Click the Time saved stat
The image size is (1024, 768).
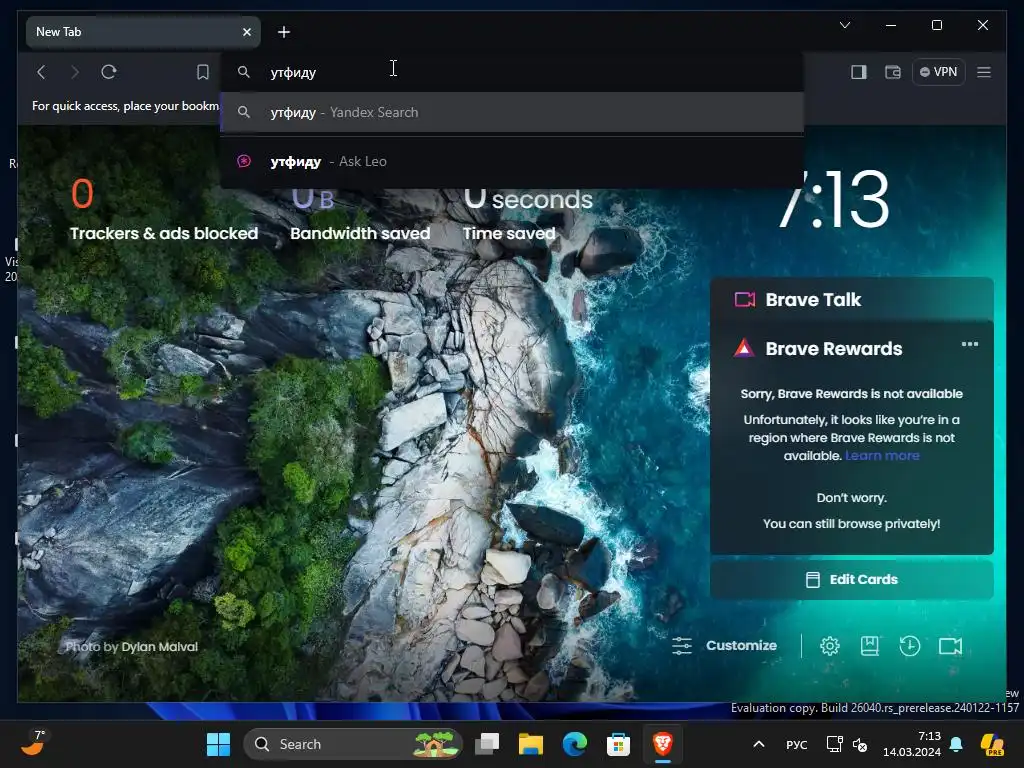point(528,214)
